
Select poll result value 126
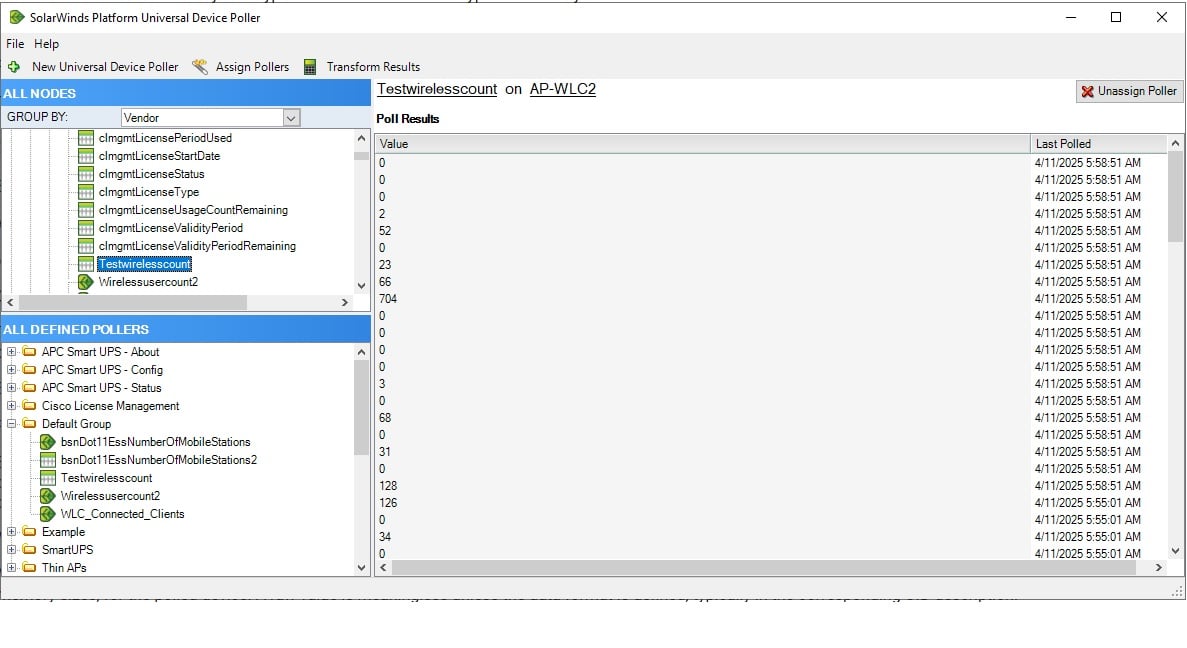[388, 503]
